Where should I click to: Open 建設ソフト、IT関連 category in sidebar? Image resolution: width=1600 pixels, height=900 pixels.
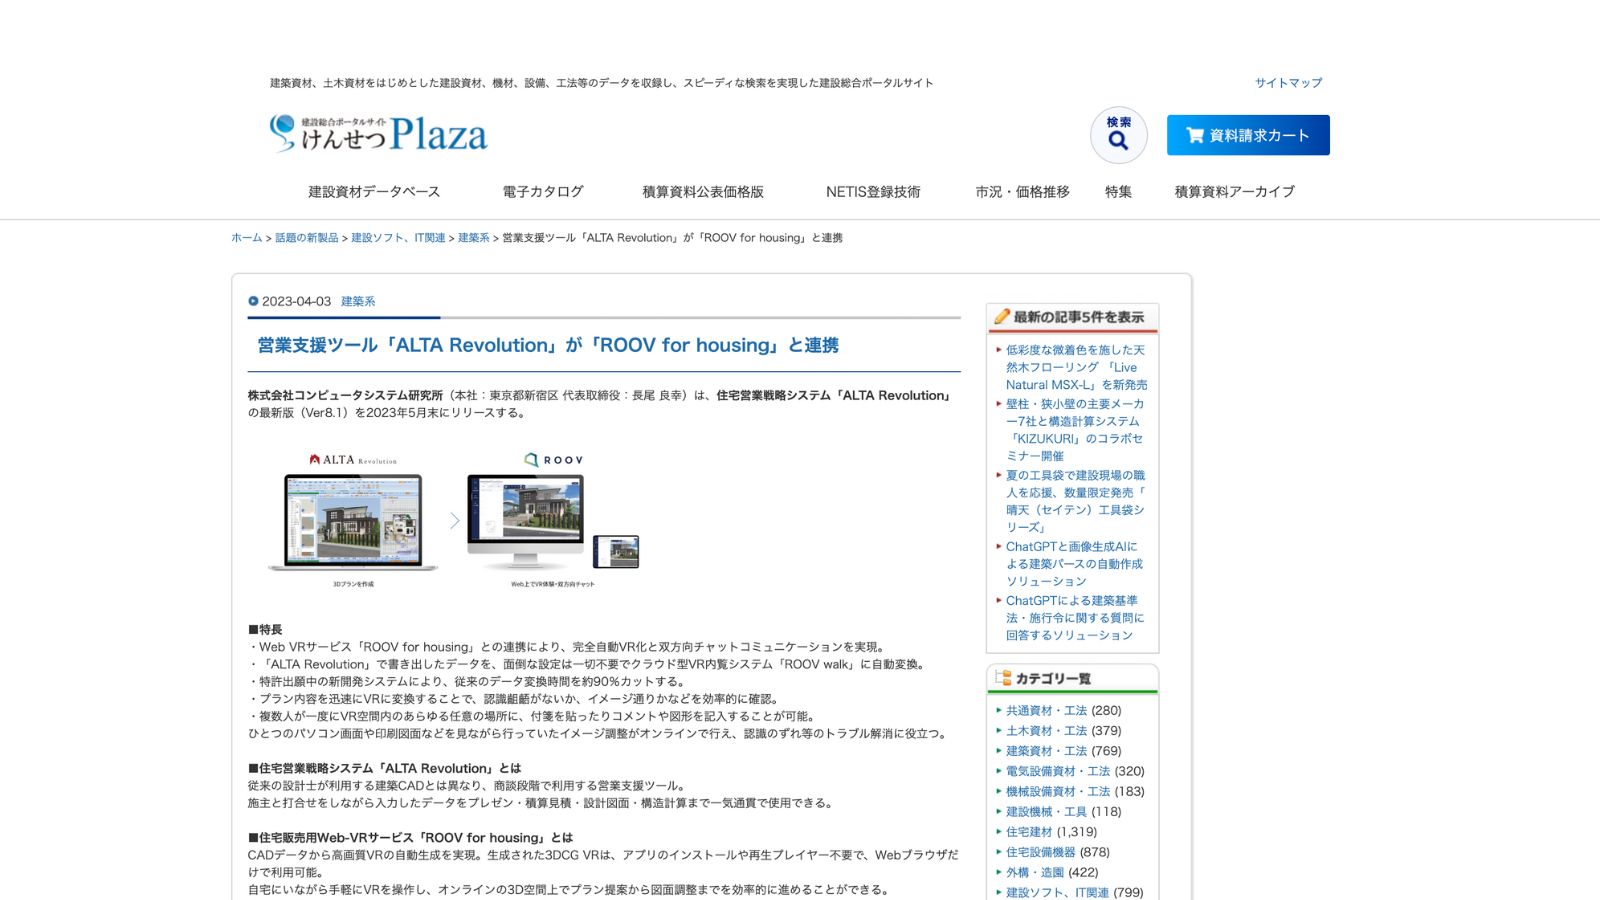(x=1057, y=892)
